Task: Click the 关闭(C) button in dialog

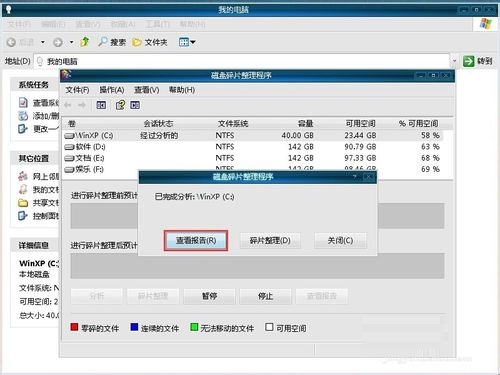Action: pos(340,240)
